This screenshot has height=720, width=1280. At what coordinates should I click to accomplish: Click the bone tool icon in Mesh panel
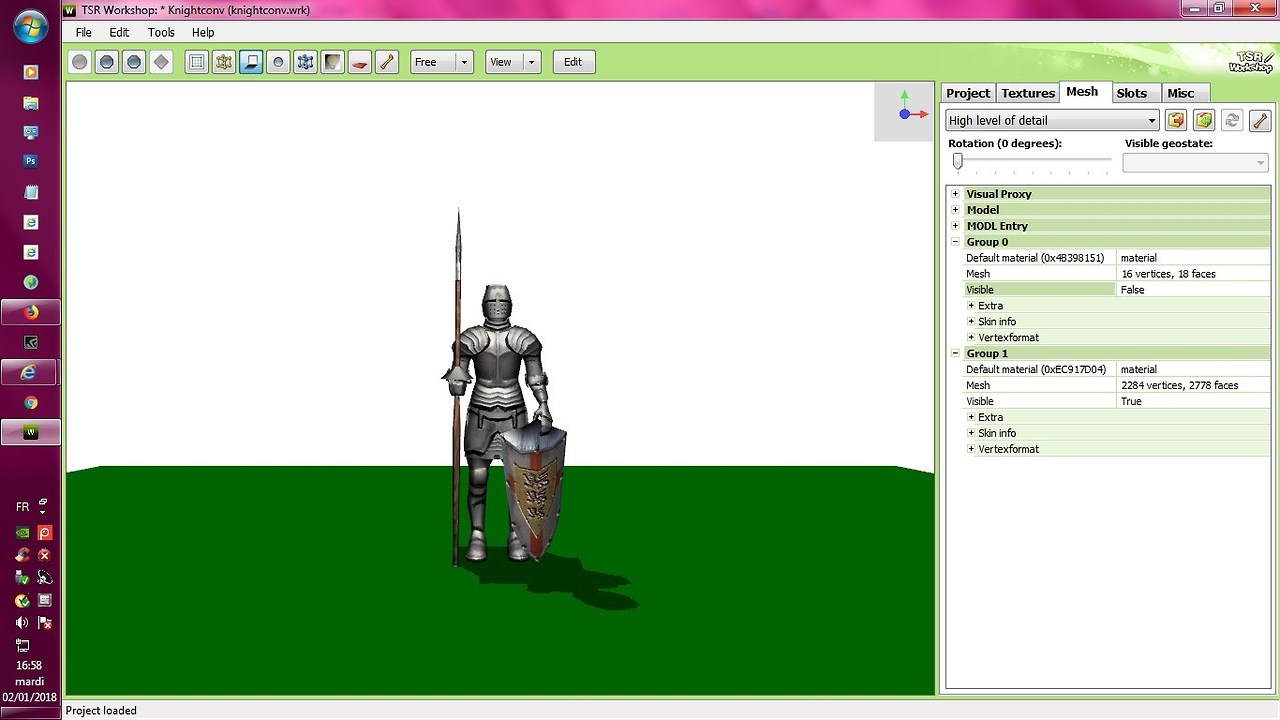[x=1259, y=120]
